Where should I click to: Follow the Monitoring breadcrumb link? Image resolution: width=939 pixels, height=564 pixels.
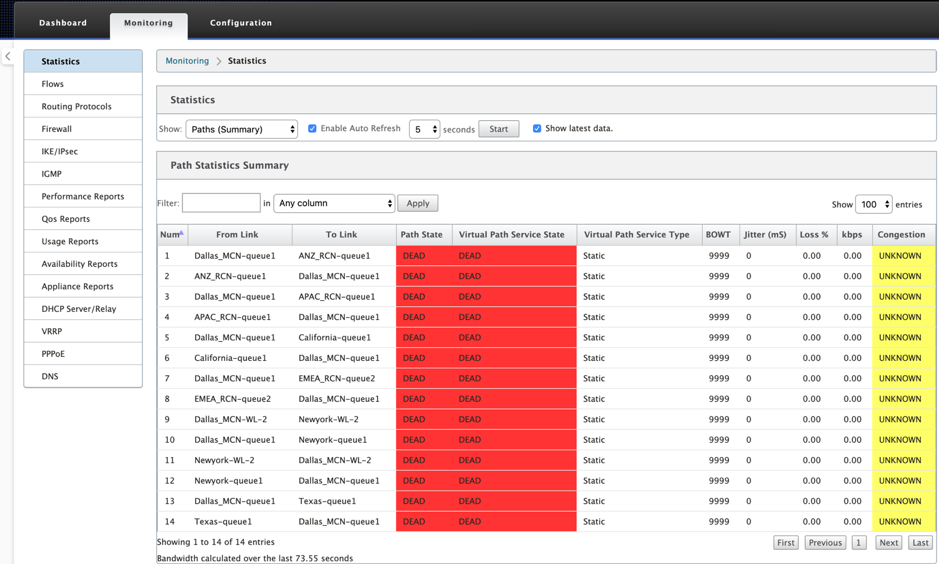click(x=187, y=61)
